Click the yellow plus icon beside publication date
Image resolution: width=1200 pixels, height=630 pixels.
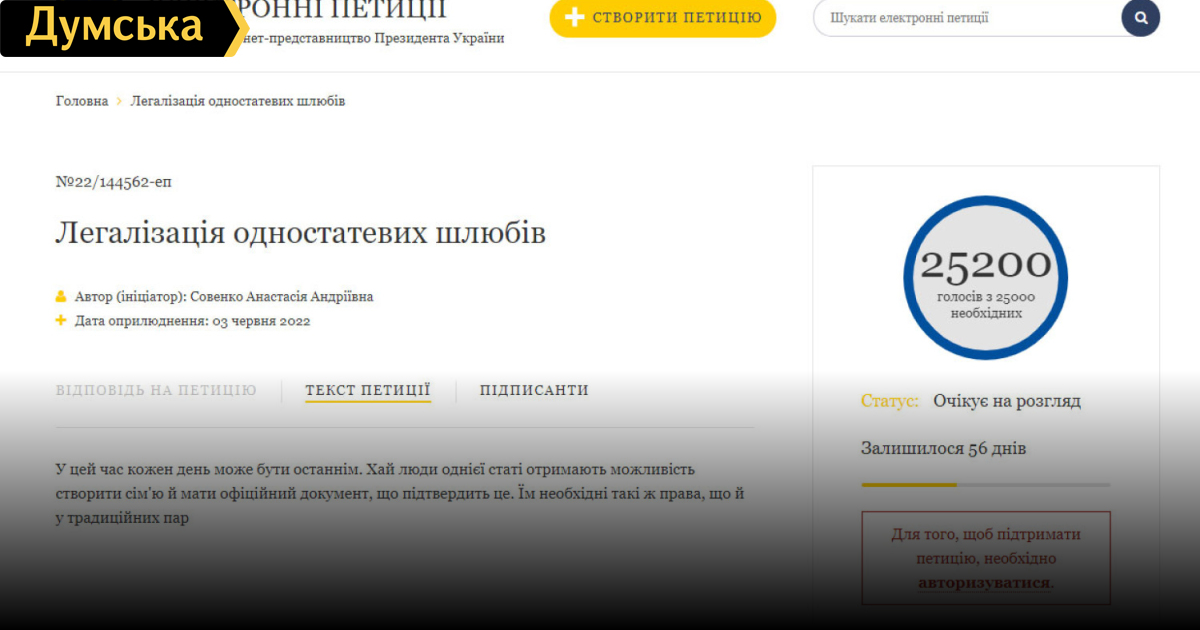[61, 321]
